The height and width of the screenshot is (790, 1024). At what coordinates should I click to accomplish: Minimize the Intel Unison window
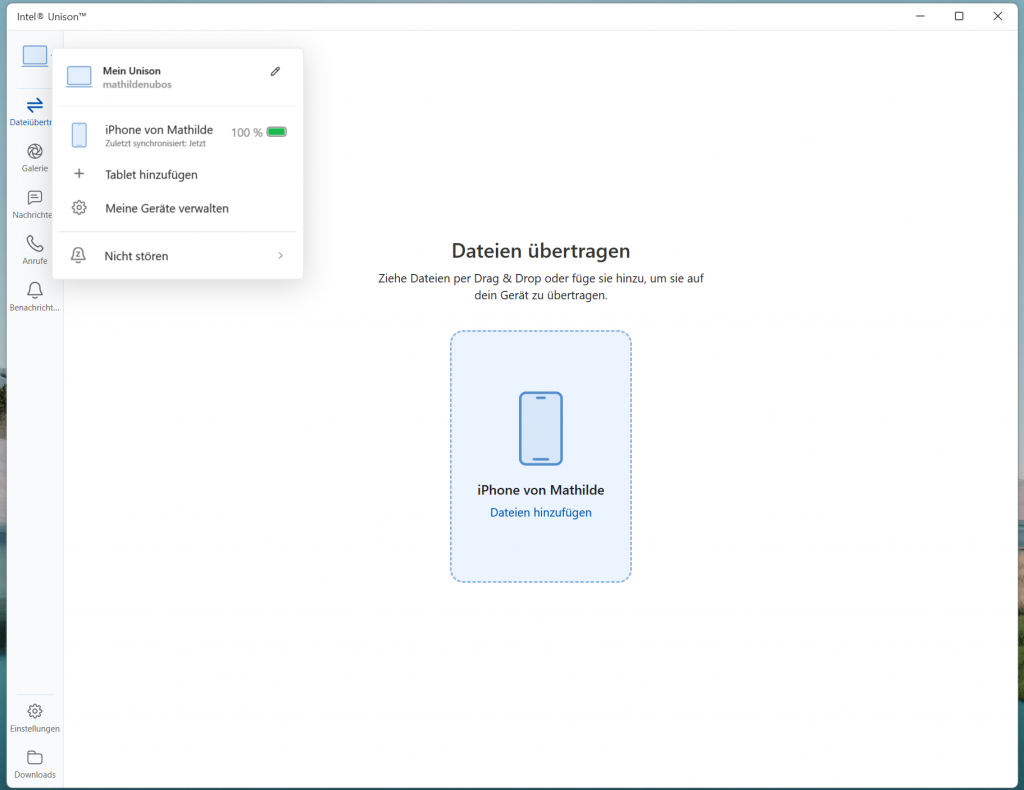click(920, 16)
